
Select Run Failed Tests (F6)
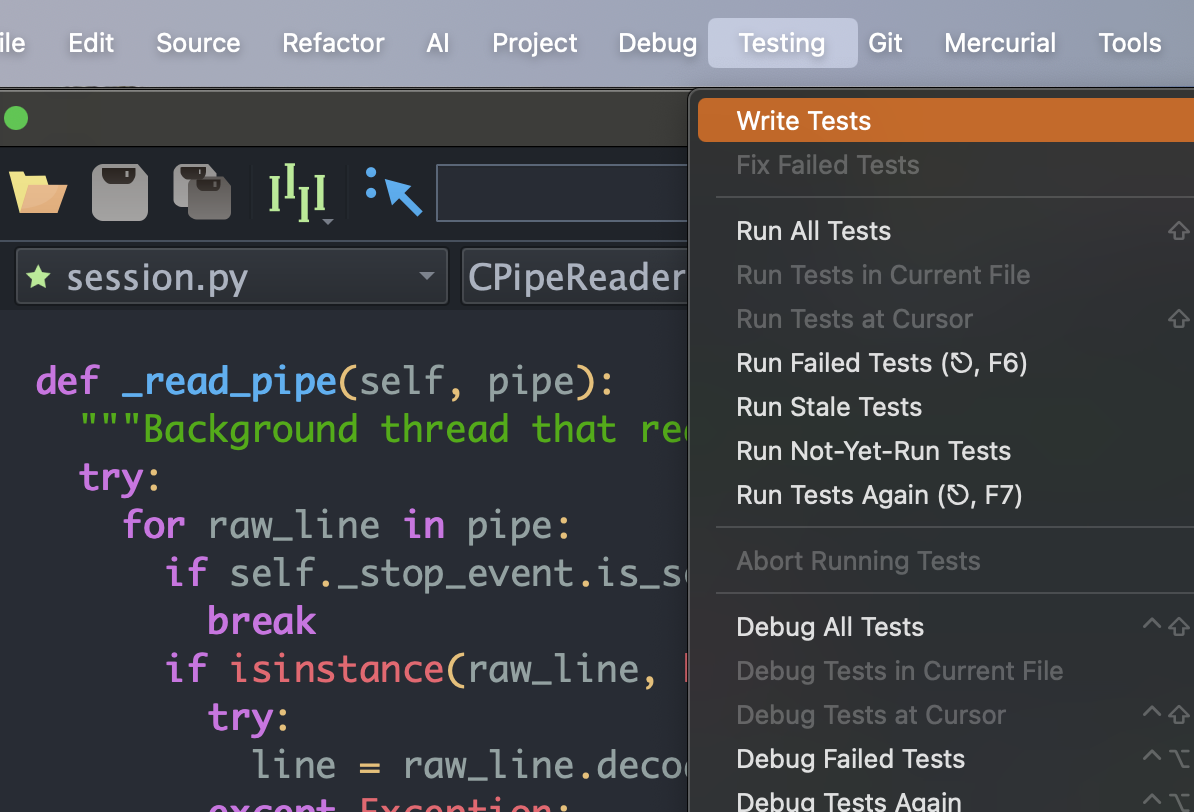click(946, 363)
